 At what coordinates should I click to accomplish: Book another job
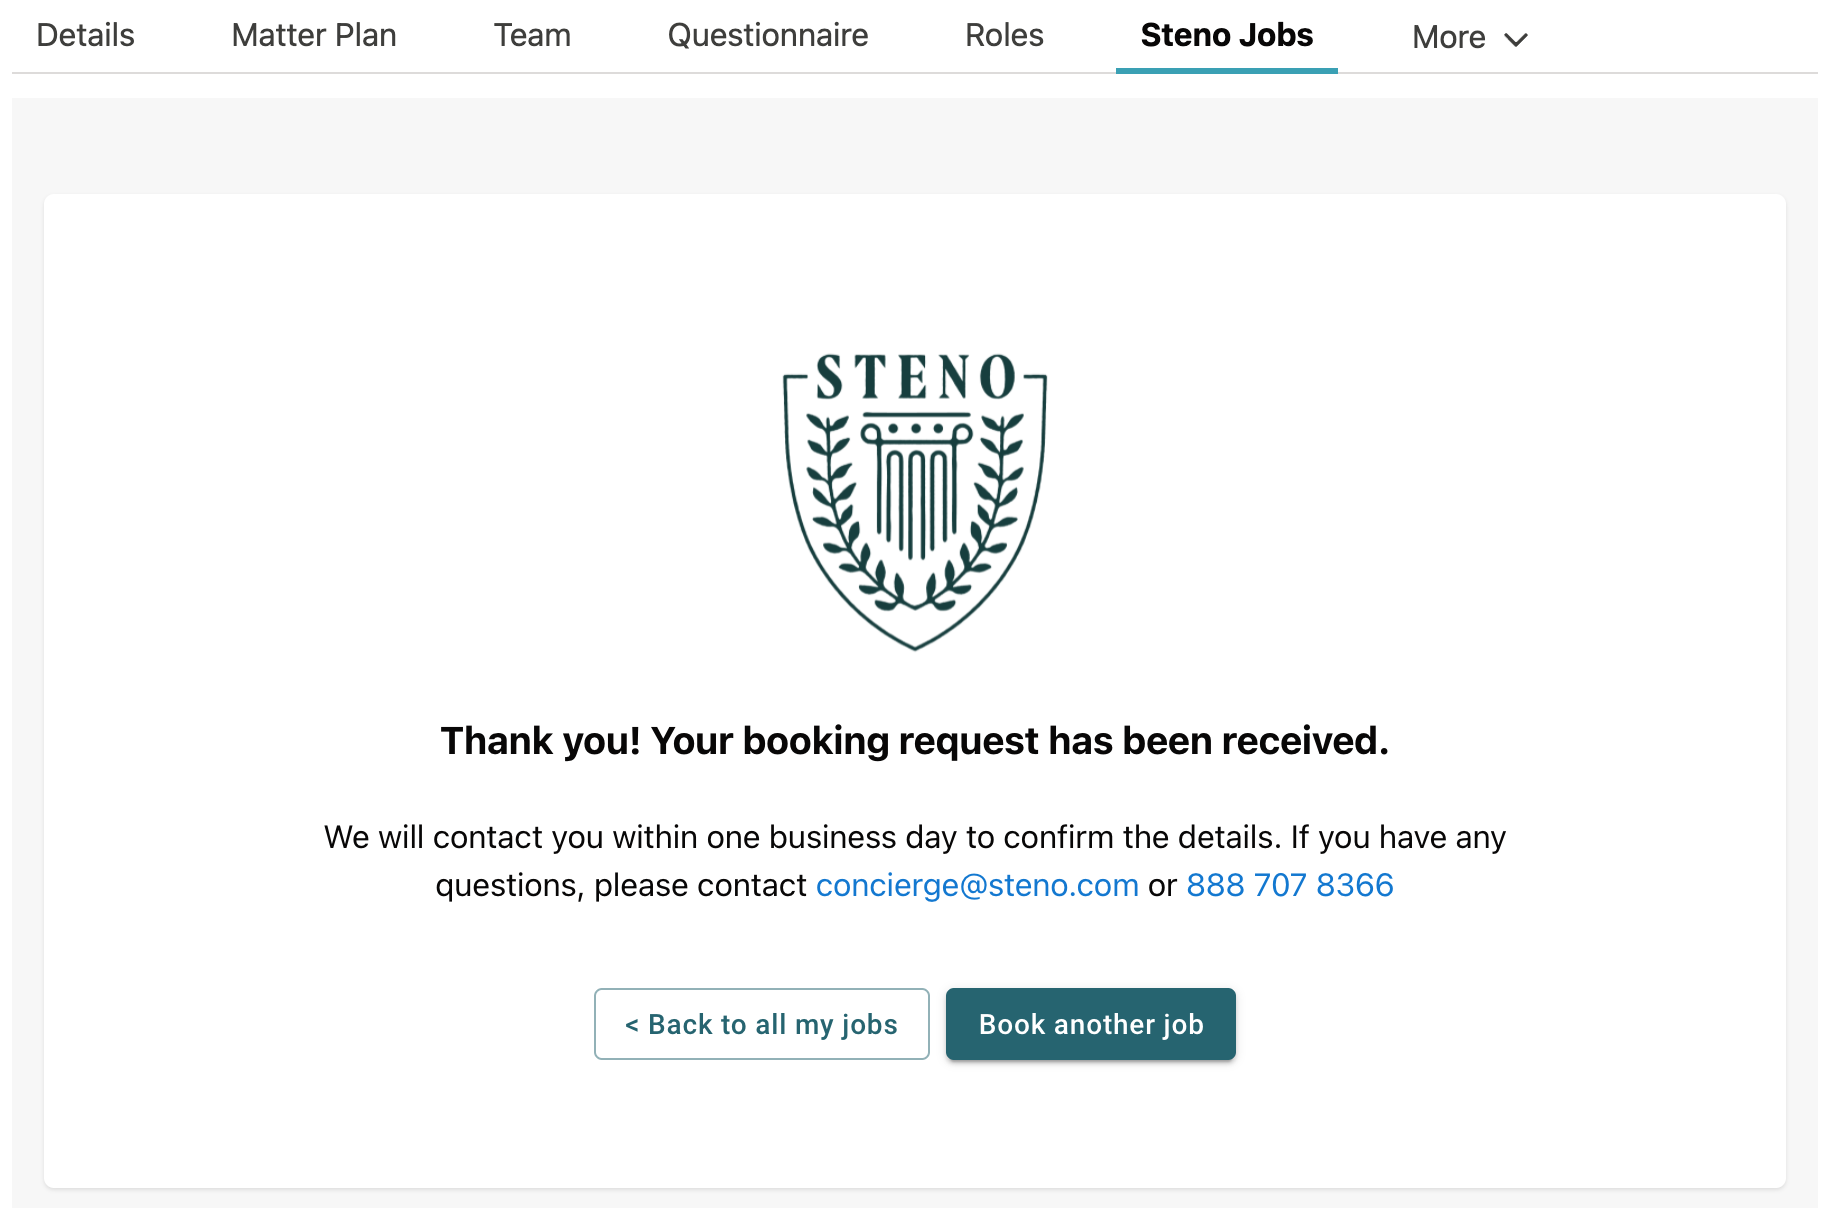[x=1091, y=1024]
